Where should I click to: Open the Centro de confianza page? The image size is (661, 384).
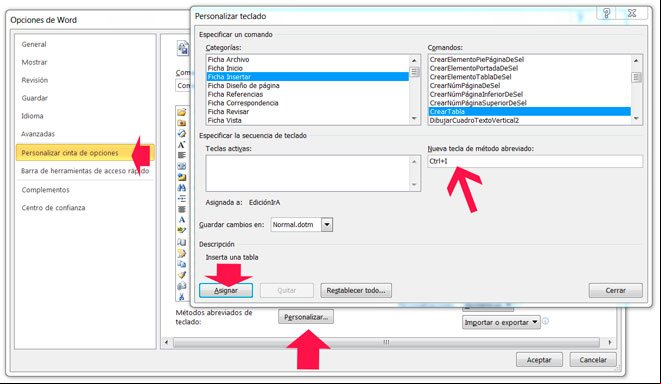[x=54, y=208]
